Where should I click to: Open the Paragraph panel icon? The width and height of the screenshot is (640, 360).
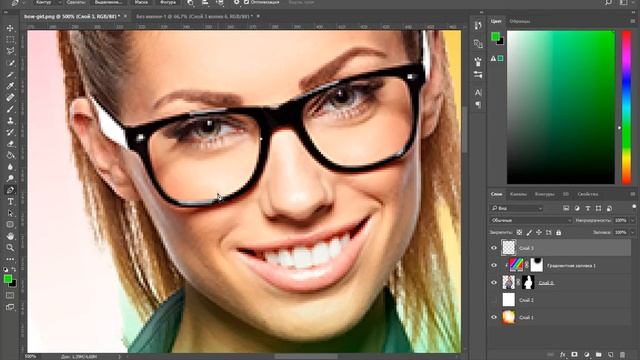click(478, 104)
